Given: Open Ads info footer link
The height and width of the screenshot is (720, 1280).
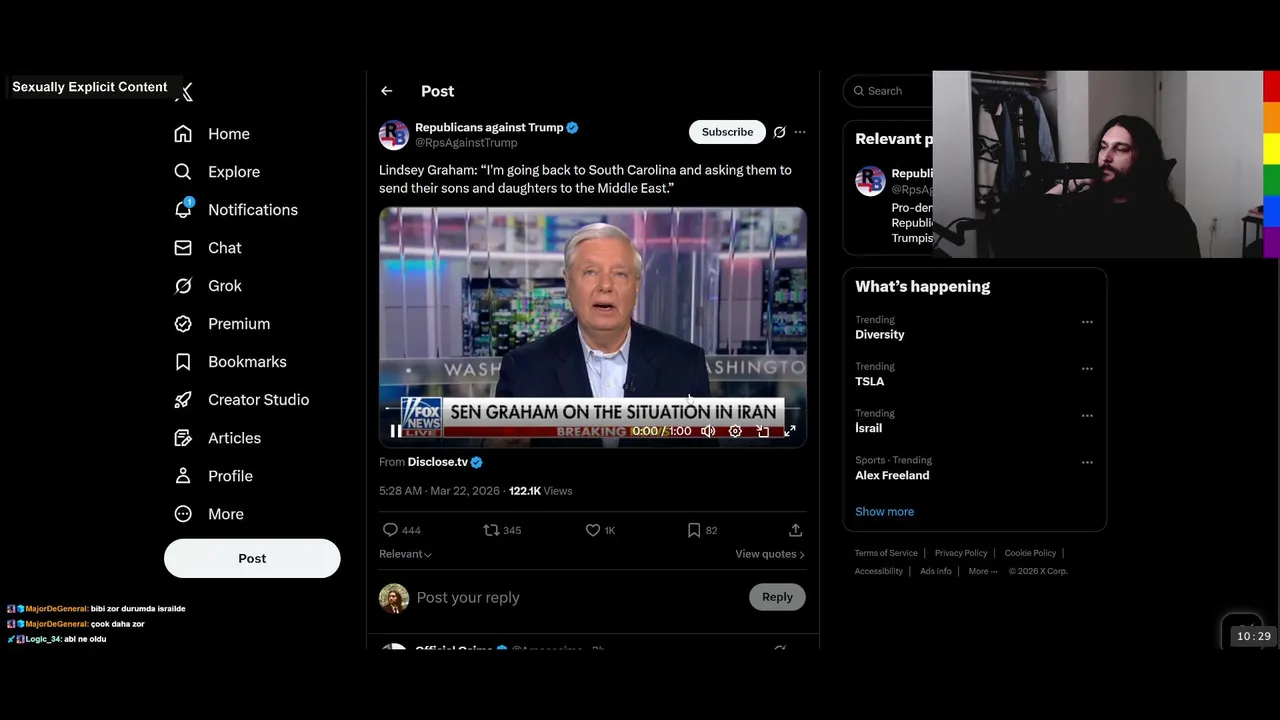Looking at the screenshot, I should pyautogui.click(x=936, y=571).
